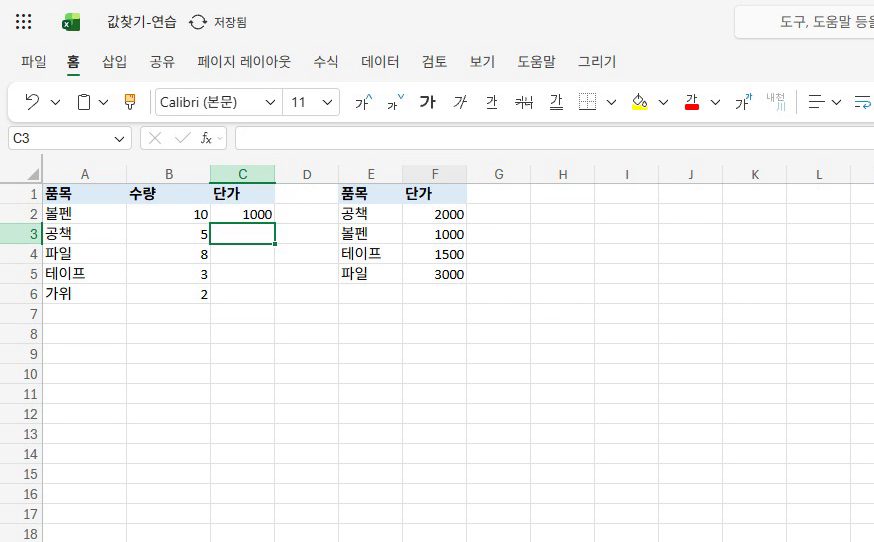Select cell F5 with value 3000
The height and width of the screenshot is (542, 874).
pyautogui.click(x=435, y=274)
